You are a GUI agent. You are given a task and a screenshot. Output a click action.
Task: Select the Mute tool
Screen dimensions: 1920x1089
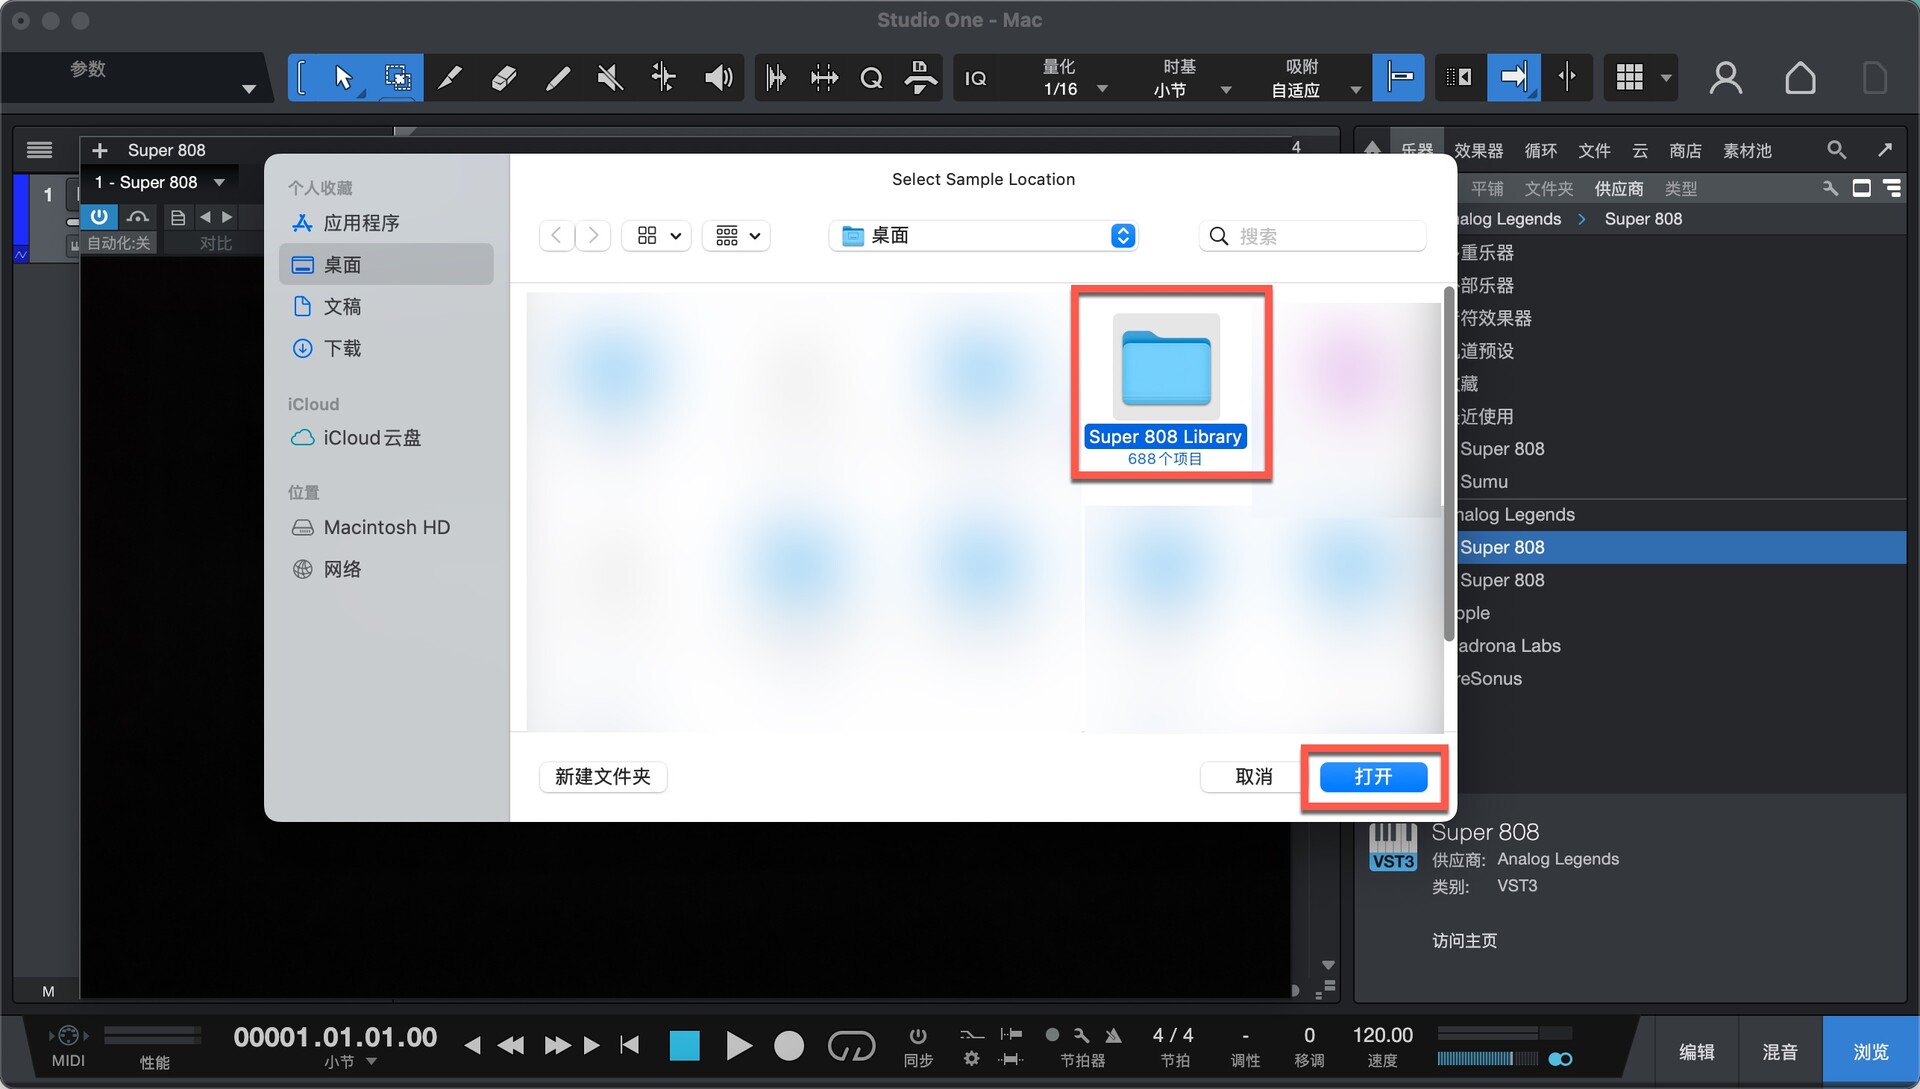tap(609, 78)
